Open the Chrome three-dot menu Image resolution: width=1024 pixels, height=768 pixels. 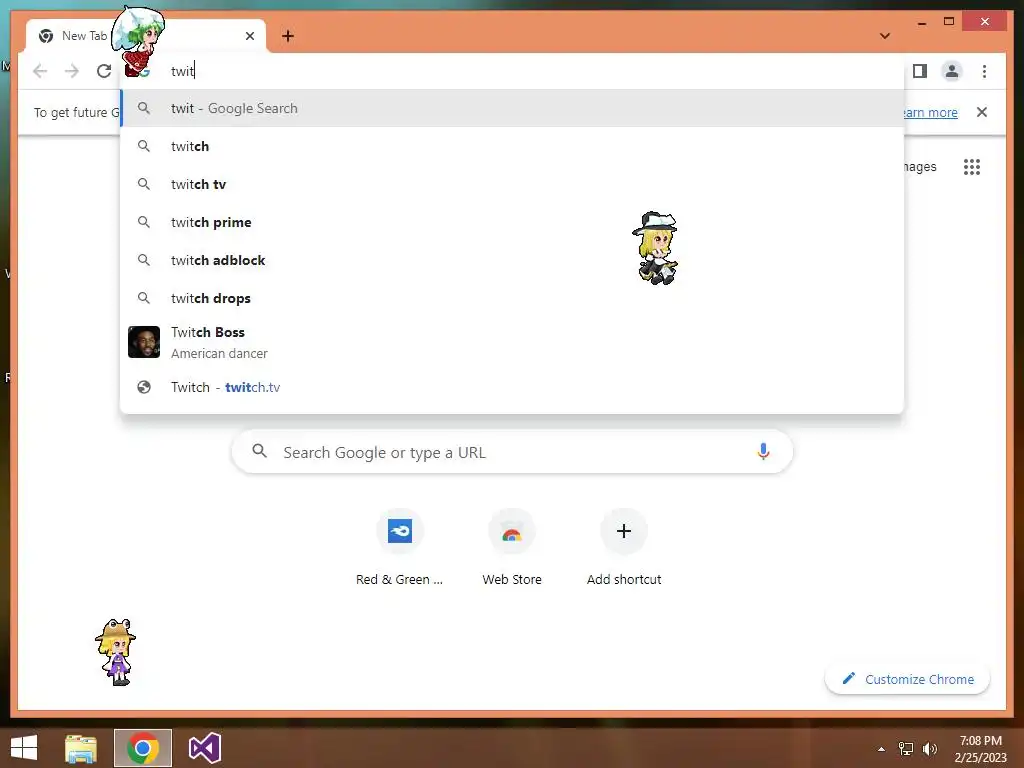pyautogui.click(x=984, y=71)
